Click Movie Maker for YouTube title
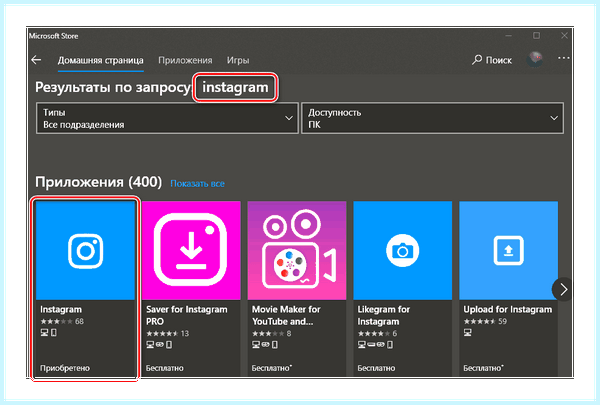This screenshot has height=405, width=600. pos(286,315)
